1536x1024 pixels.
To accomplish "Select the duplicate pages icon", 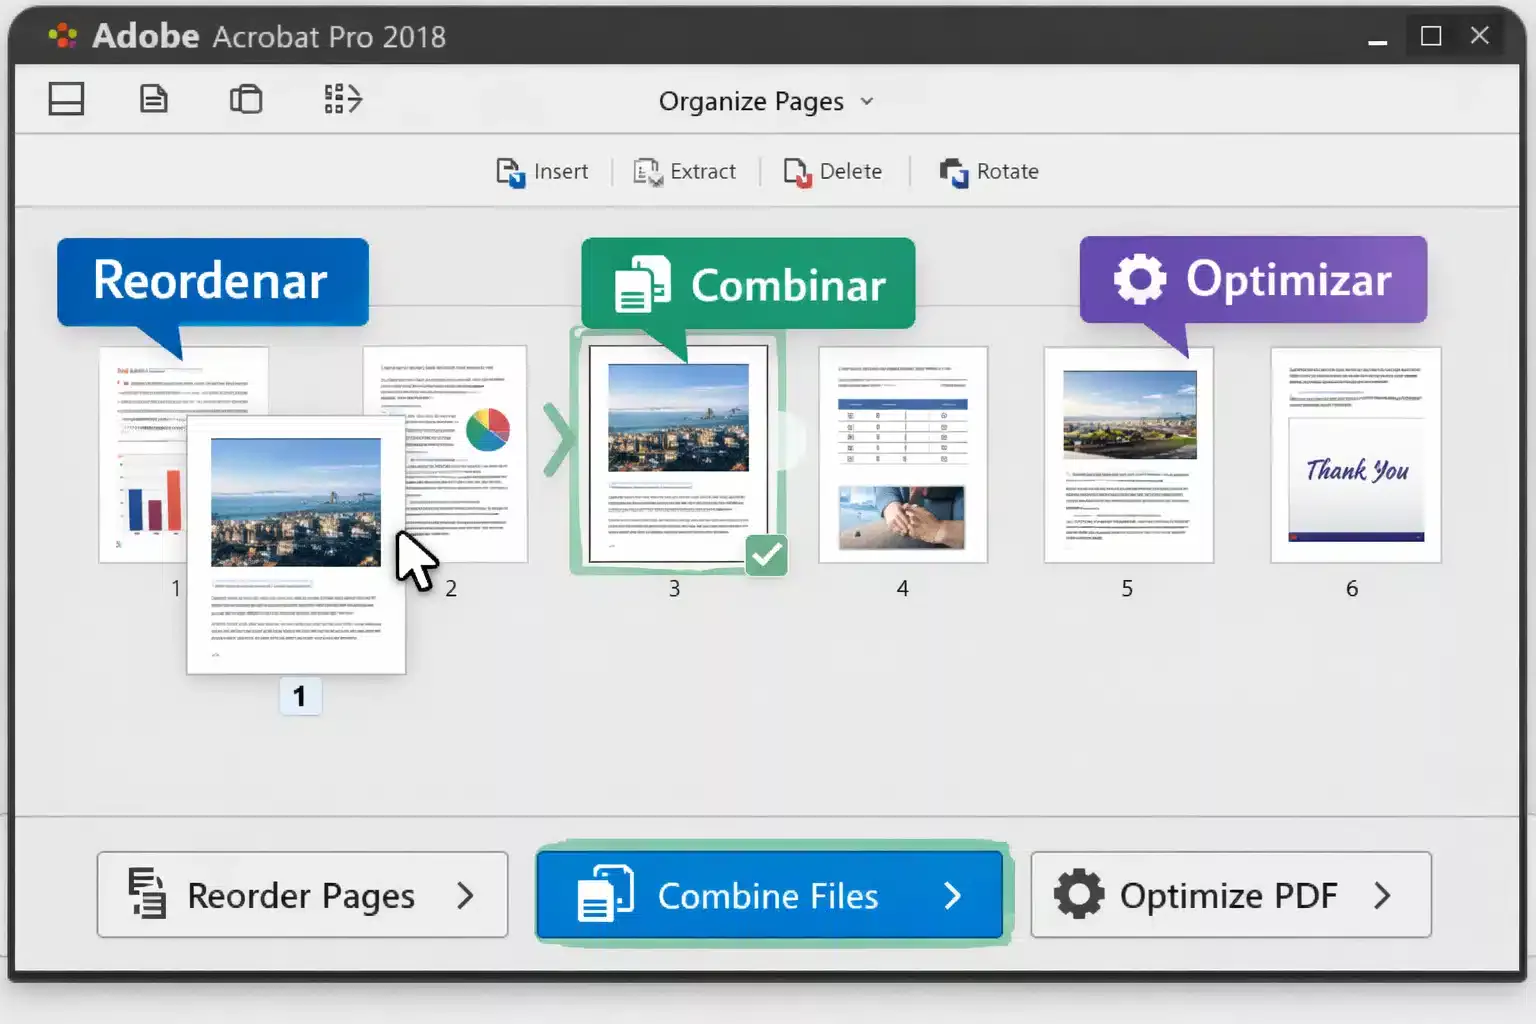I will pyautogui.click(x=246, y=99).
